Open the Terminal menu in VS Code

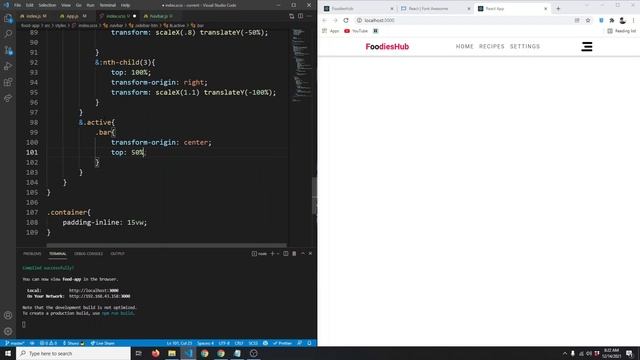point(108,5)
